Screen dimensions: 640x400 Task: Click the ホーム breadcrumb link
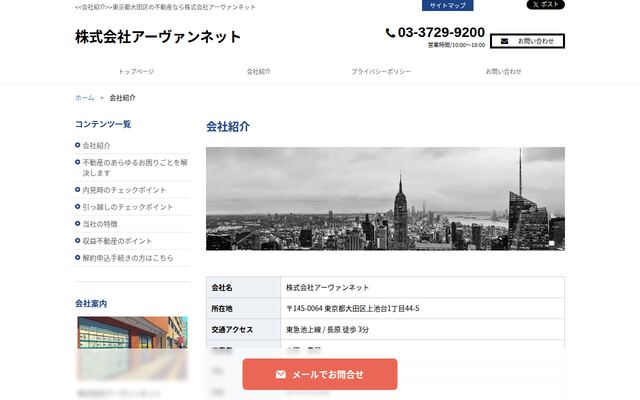[84, 98]
